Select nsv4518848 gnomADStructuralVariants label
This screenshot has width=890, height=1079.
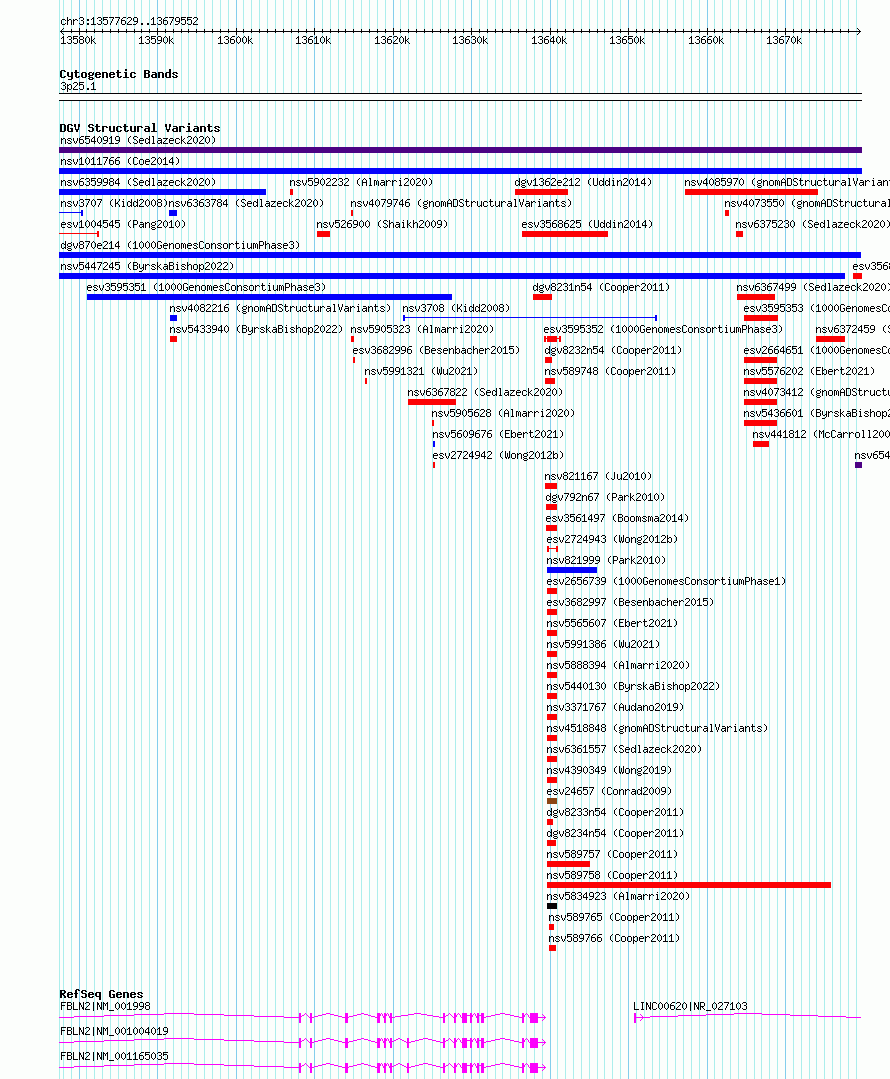657,728
